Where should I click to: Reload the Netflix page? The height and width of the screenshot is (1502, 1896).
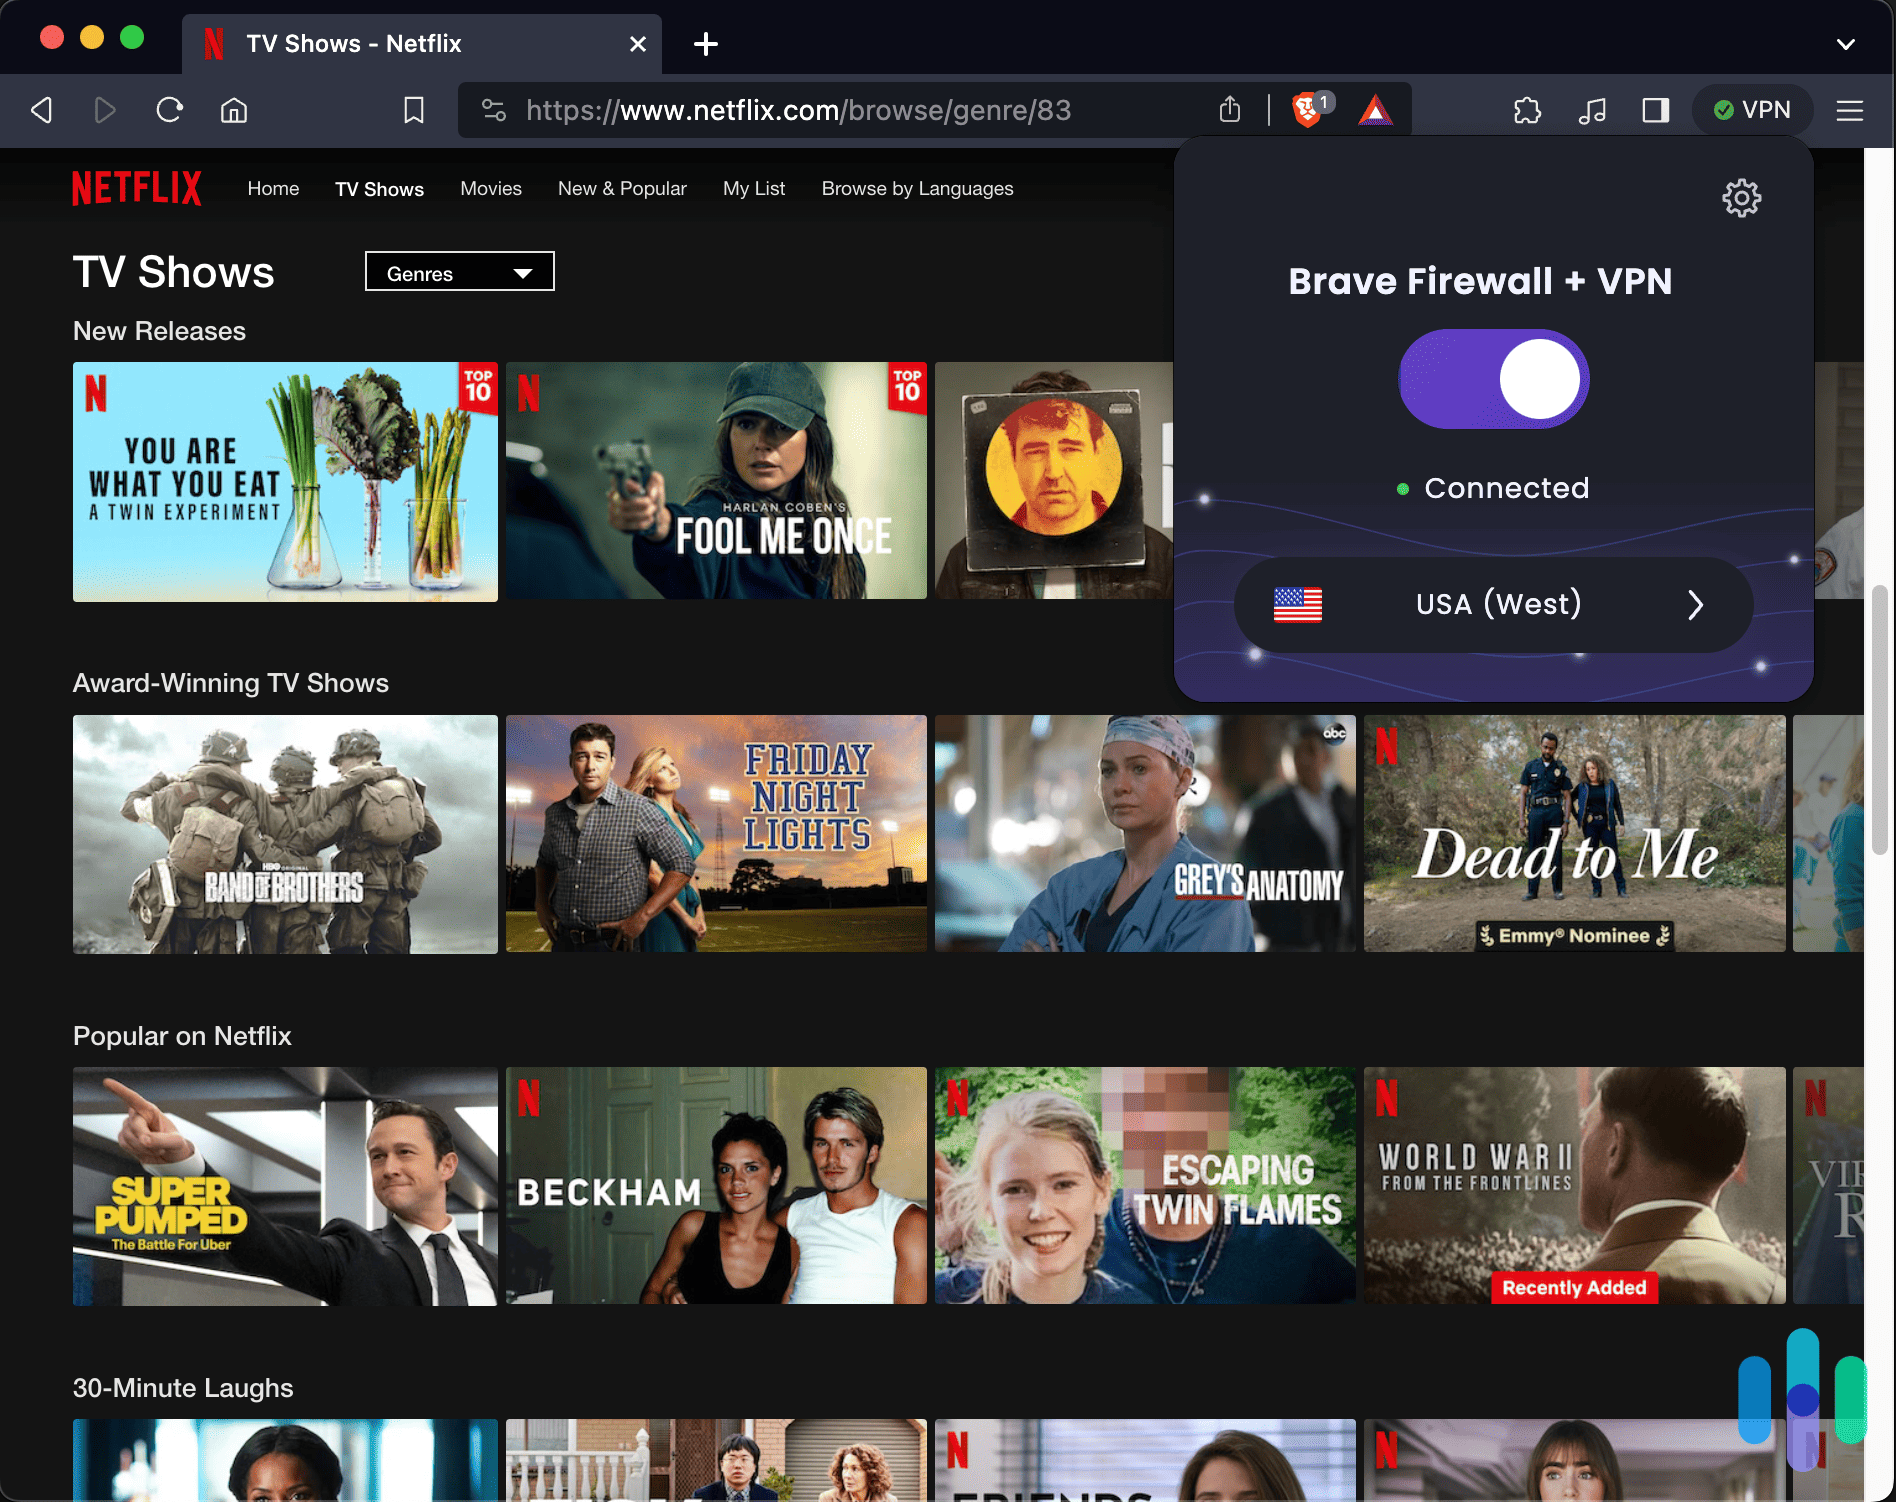169,110
